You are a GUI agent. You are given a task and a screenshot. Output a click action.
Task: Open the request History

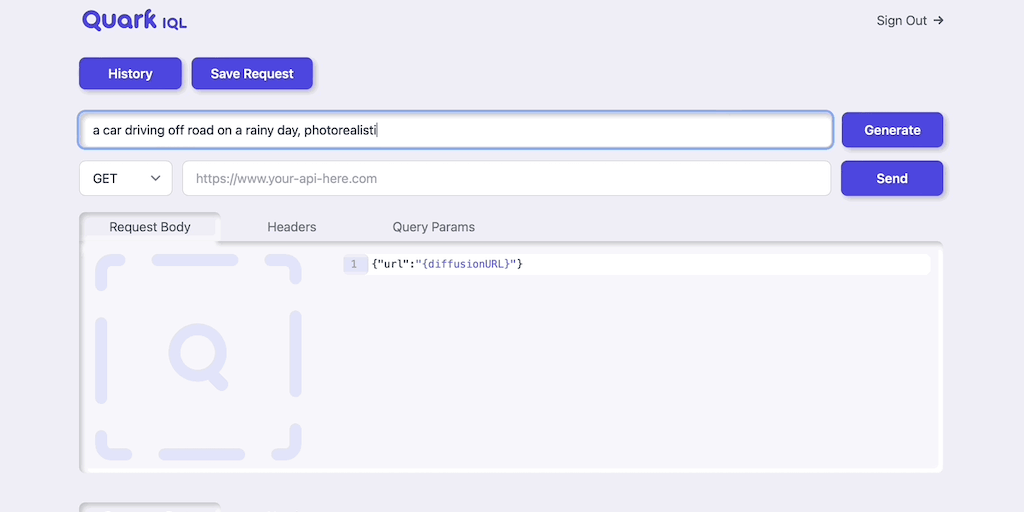click(130, 73)
